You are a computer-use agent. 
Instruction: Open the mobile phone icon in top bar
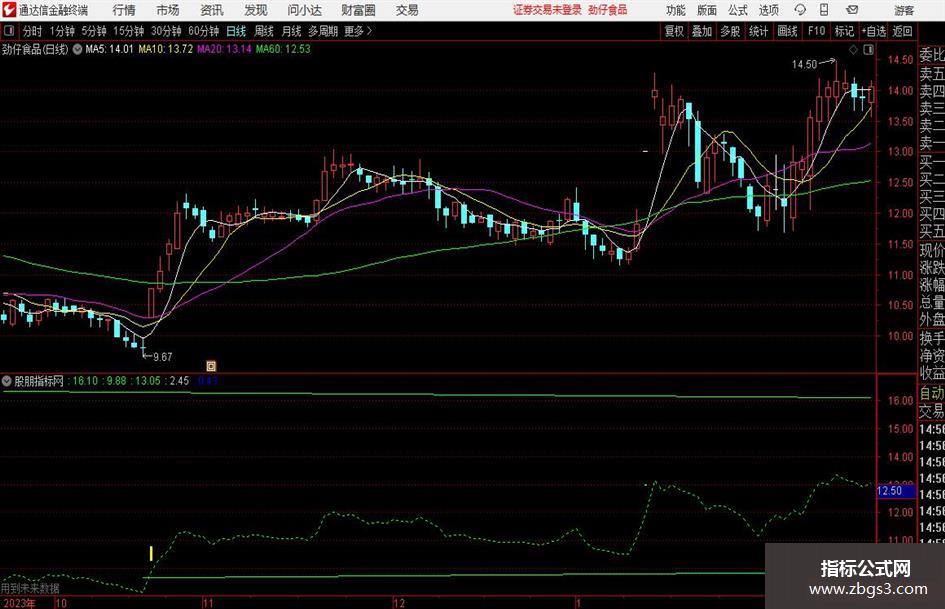coord(824,10)
